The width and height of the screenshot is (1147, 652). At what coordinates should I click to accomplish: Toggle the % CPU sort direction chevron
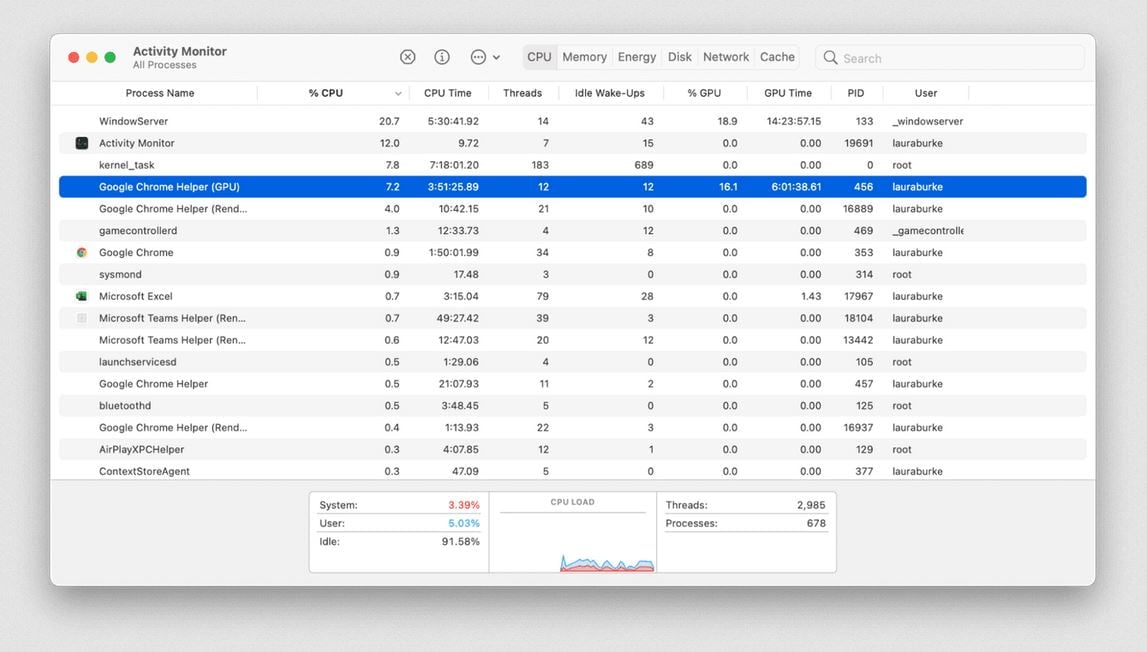[398, 94]
